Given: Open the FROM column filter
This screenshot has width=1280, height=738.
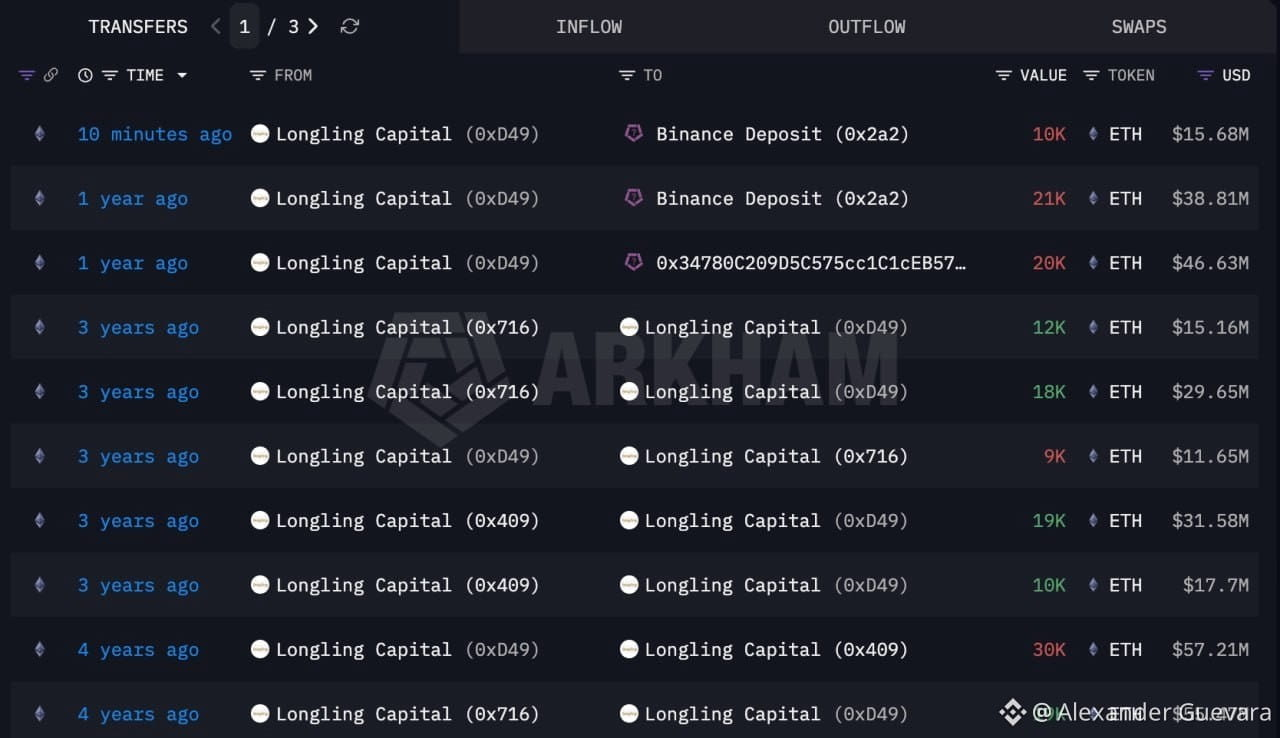Looking at the screenshot, I should [x=258, y=75].
